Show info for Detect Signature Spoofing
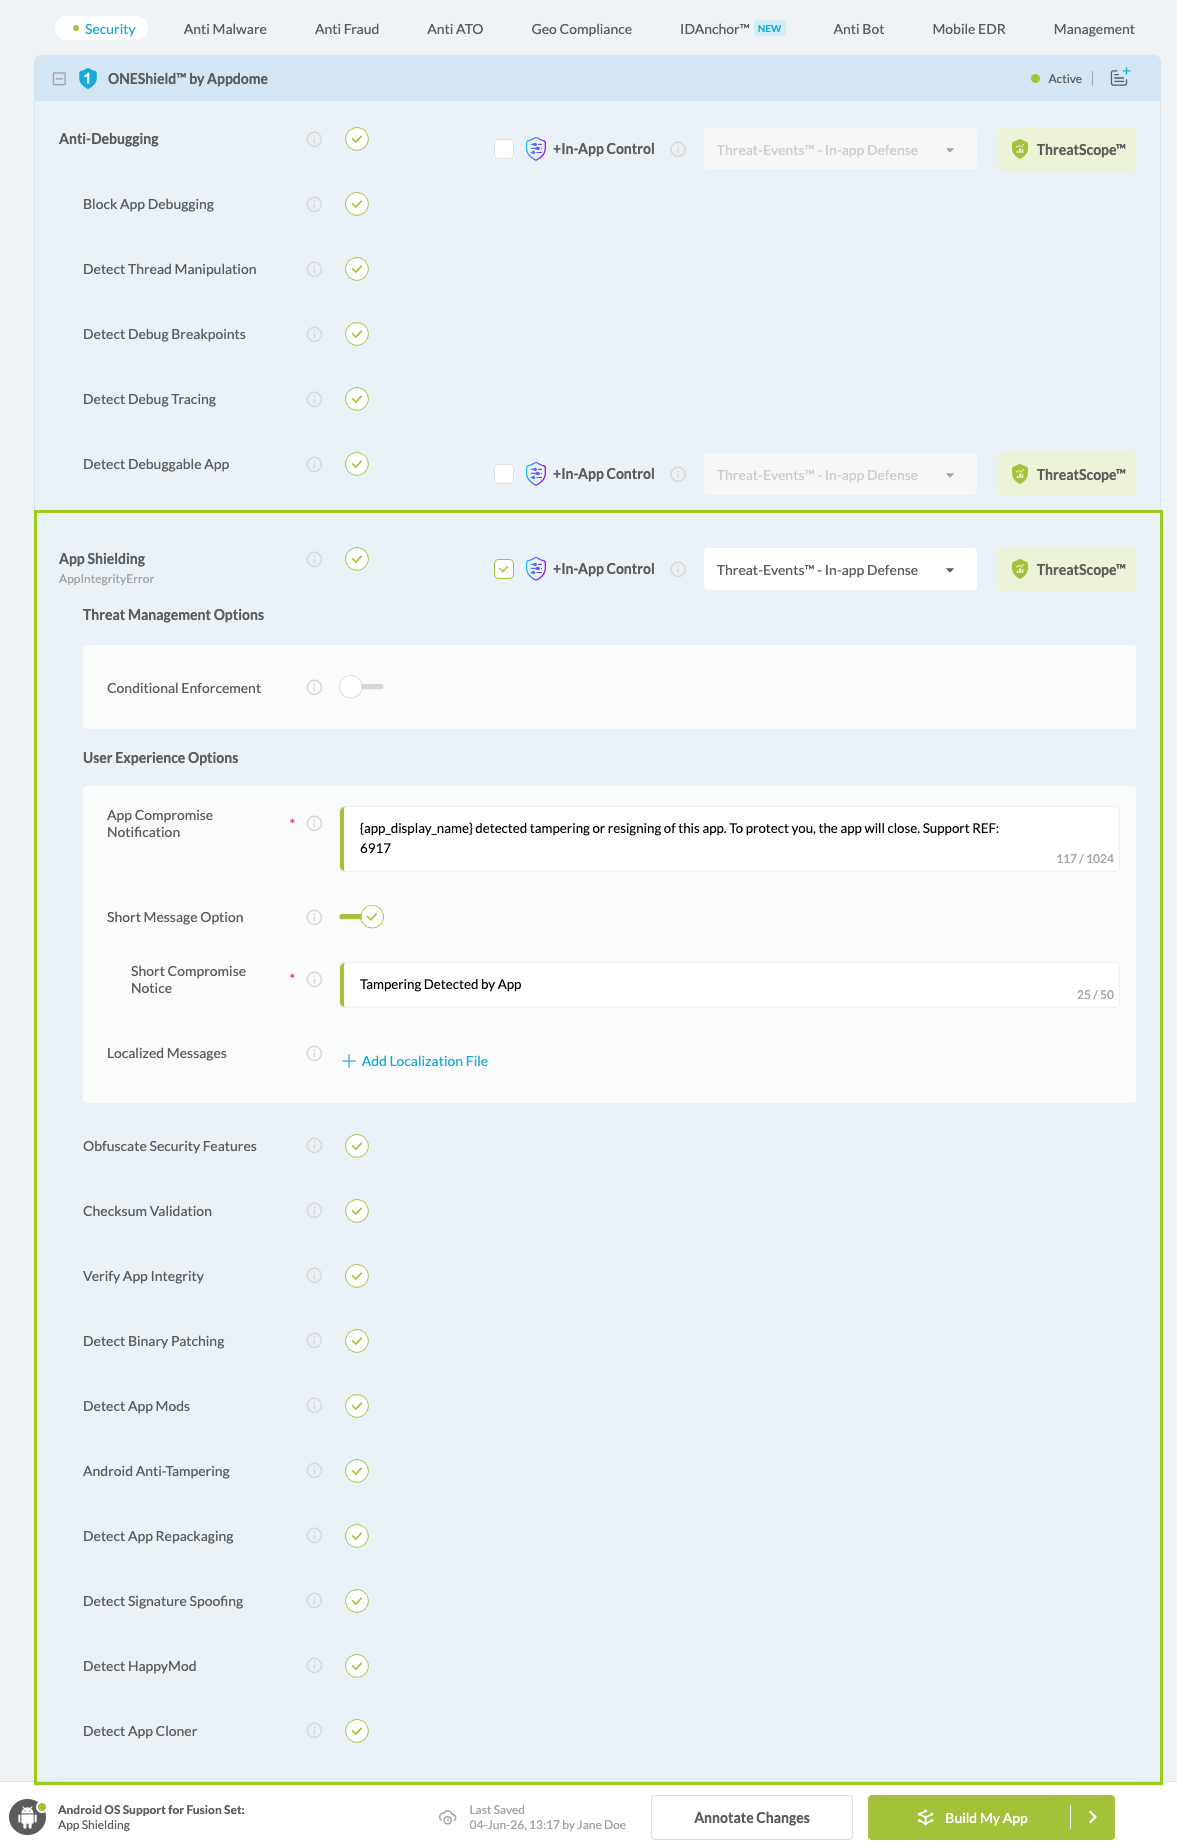This screenshot has height=1846, width=1177. pyautogui.click(x=314, y=1601)
